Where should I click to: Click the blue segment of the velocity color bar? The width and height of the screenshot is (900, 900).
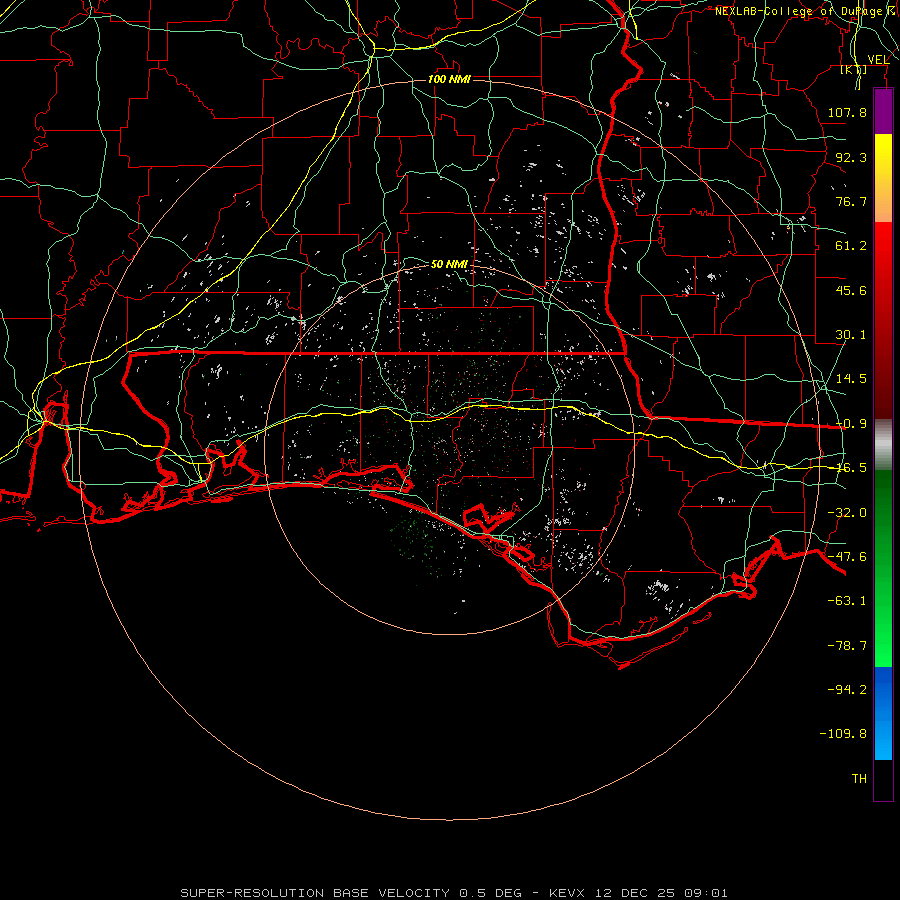(x=883, y=713)
